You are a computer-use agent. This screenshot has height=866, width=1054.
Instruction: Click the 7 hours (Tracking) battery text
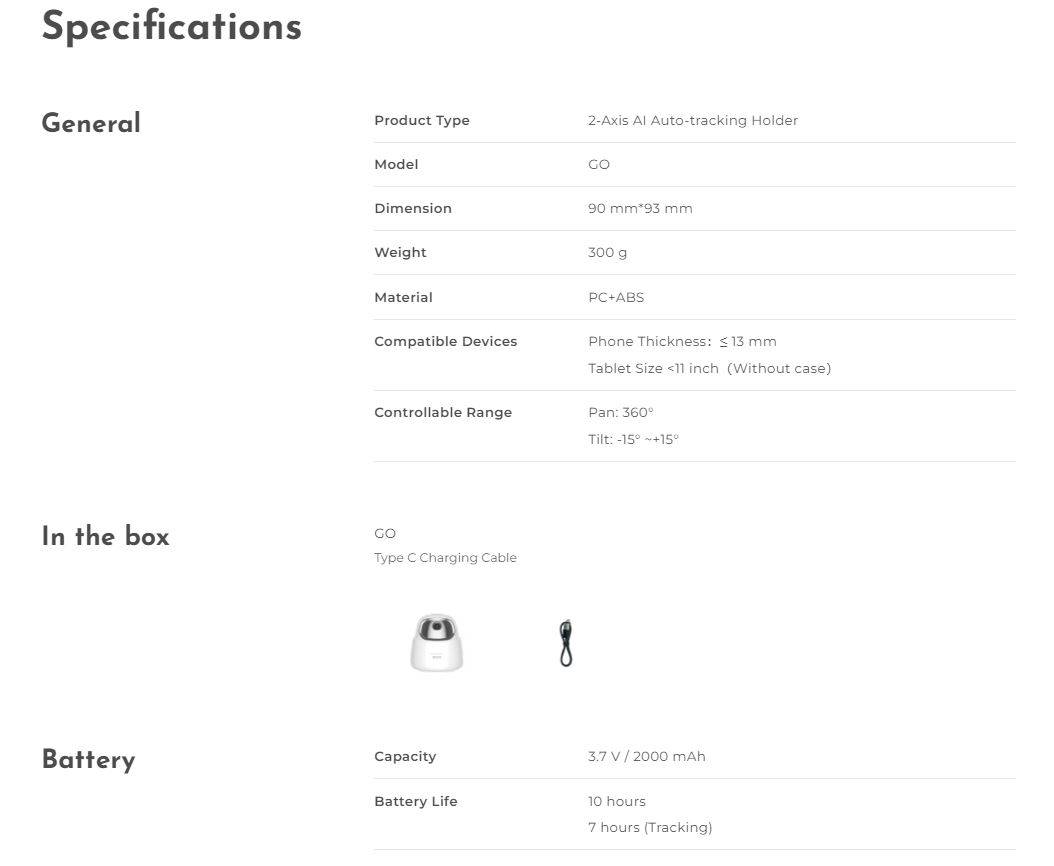click(650, 828)
